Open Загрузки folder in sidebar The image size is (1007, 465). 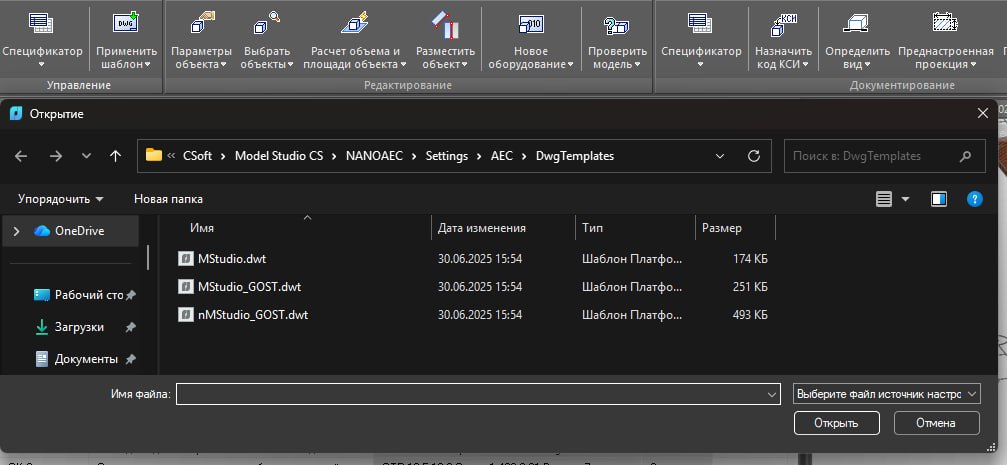tap(79, 327)
